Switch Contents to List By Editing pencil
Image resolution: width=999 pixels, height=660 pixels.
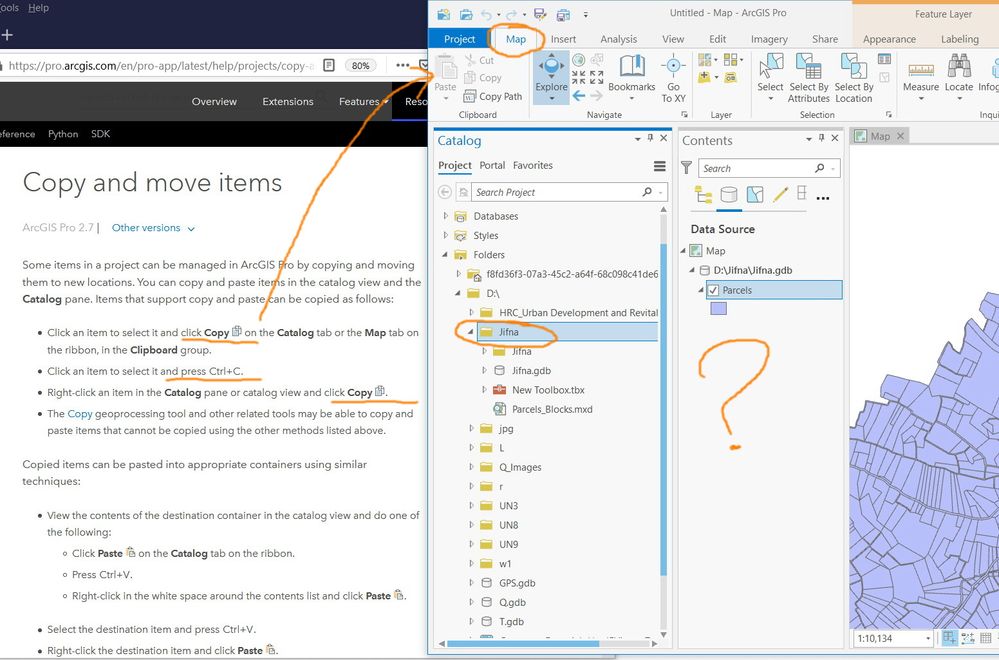(x=780, y=195)
